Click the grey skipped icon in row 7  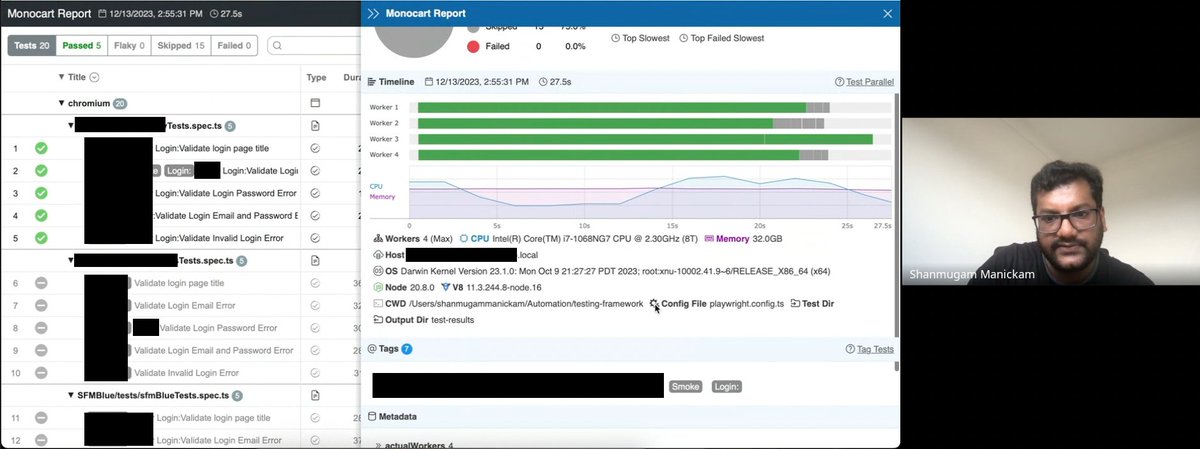[x=41, y=305]
